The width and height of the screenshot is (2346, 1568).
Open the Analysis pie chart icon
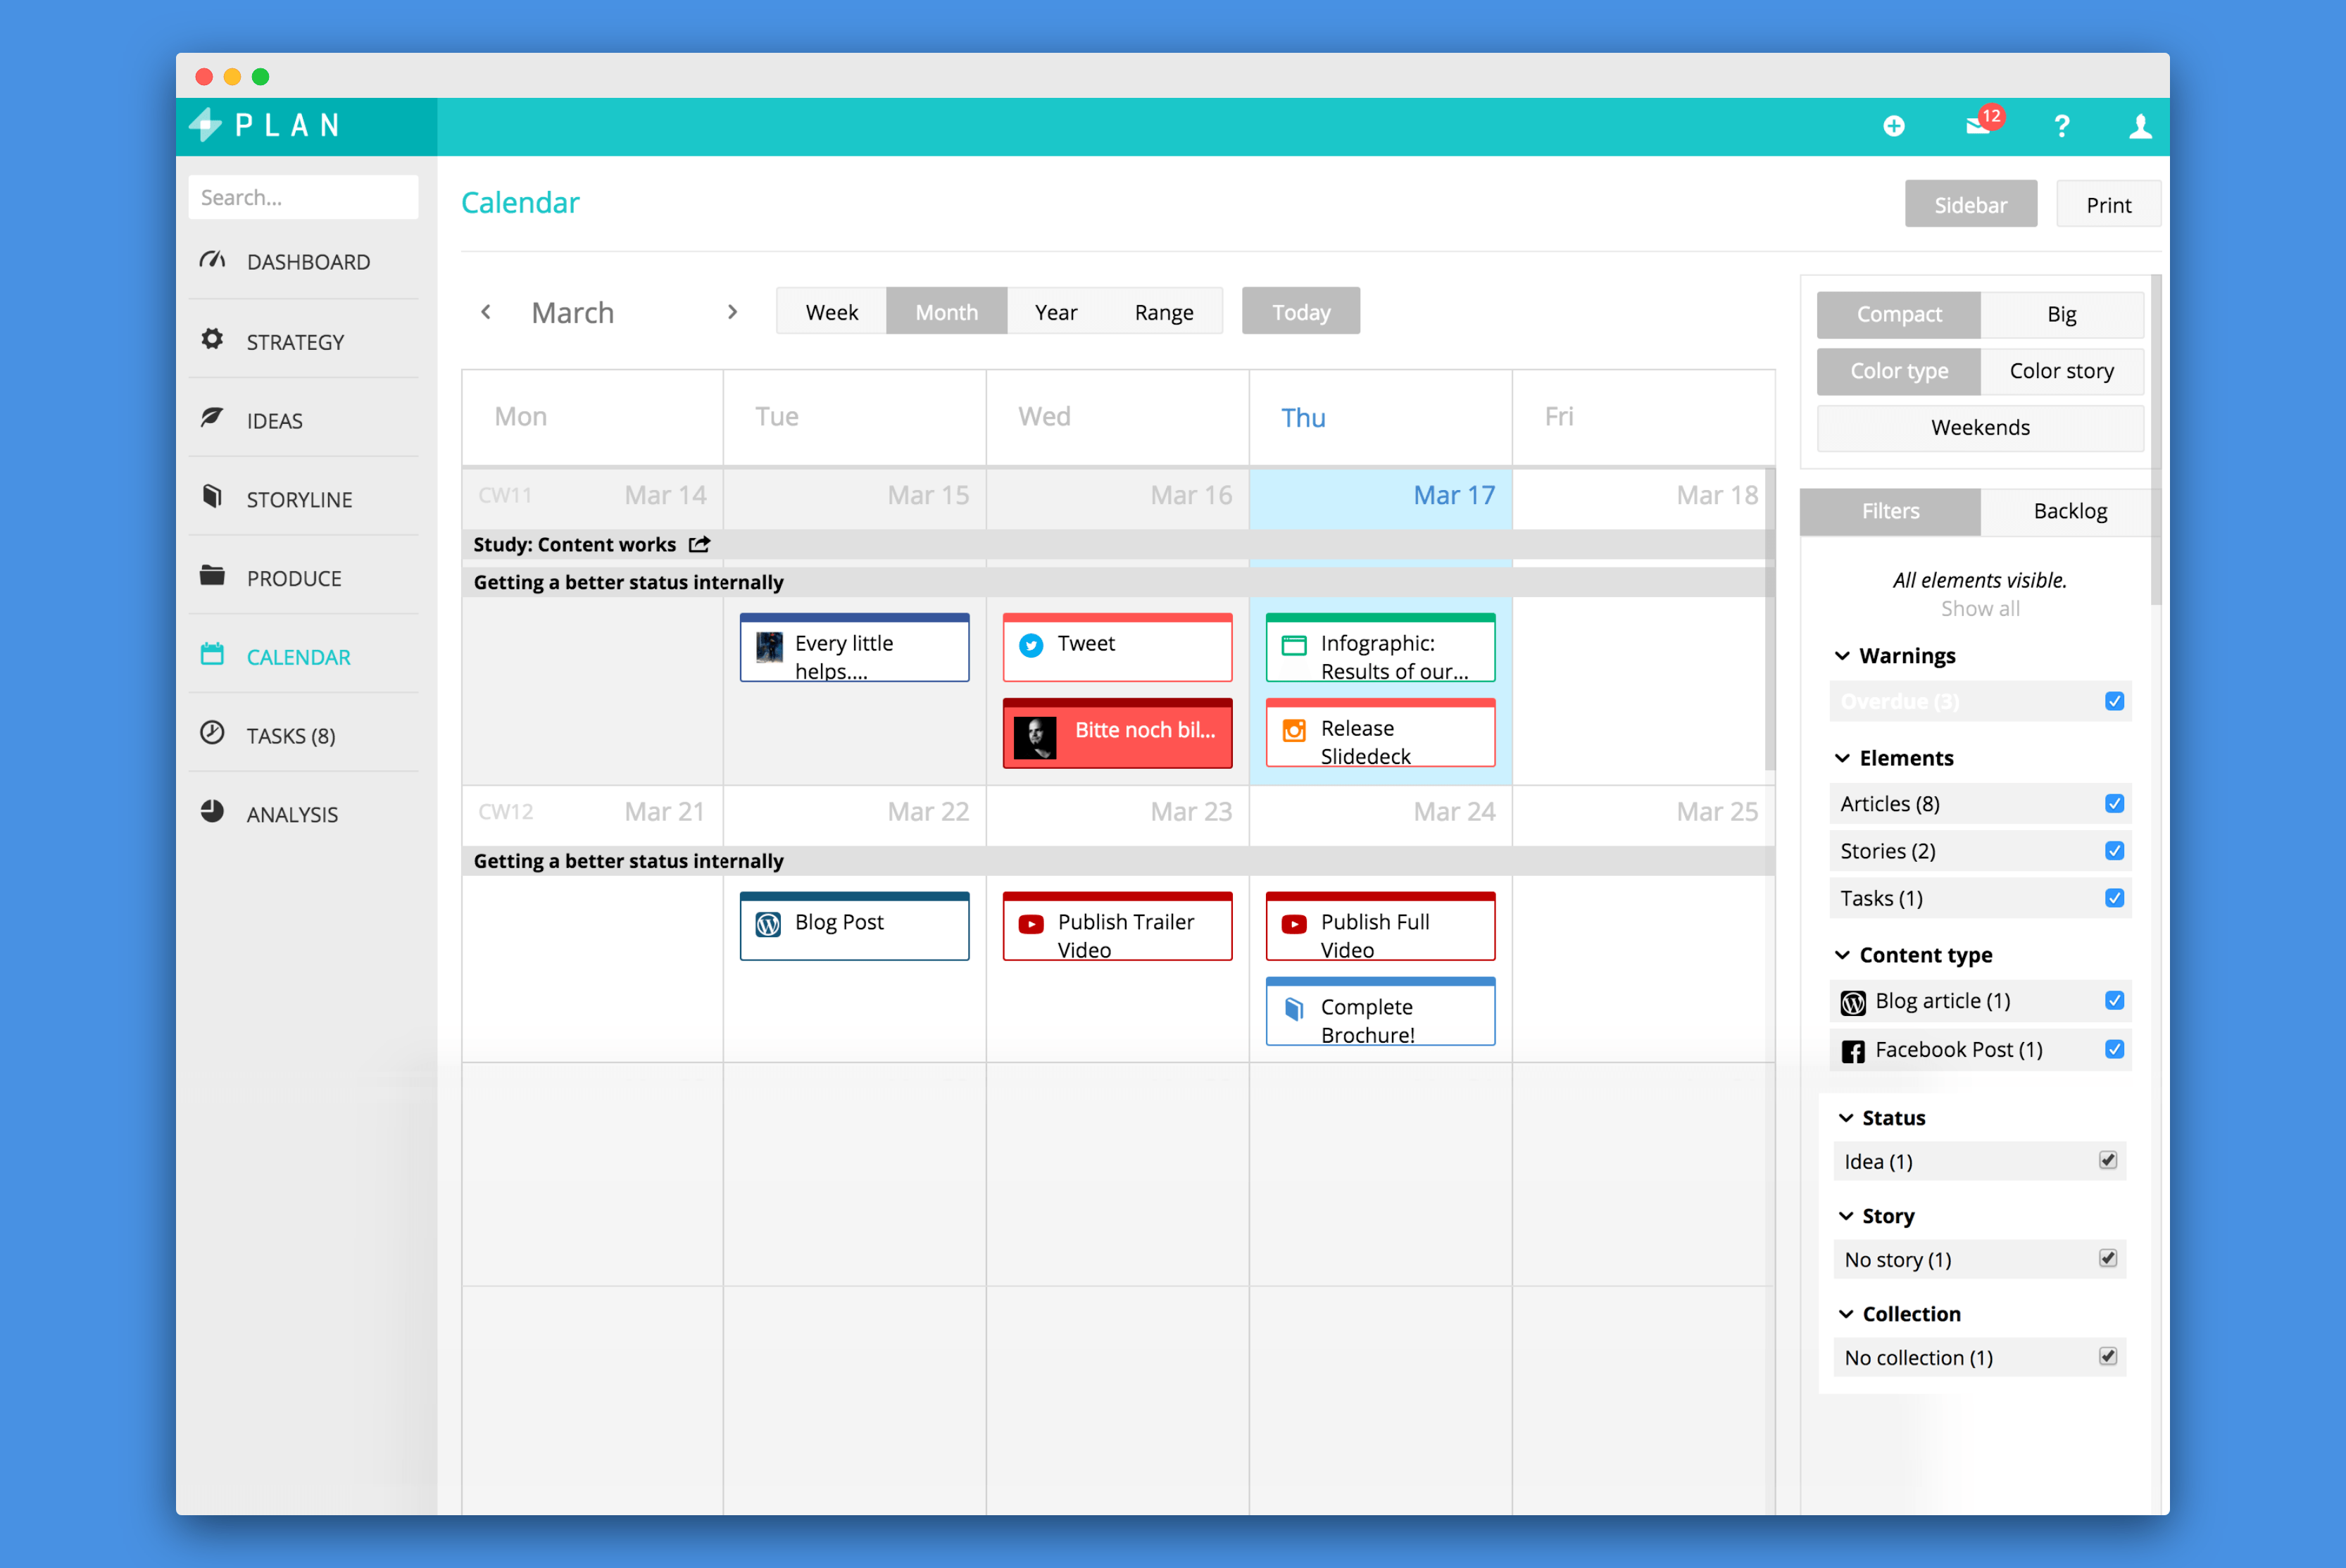pos(212,812)
